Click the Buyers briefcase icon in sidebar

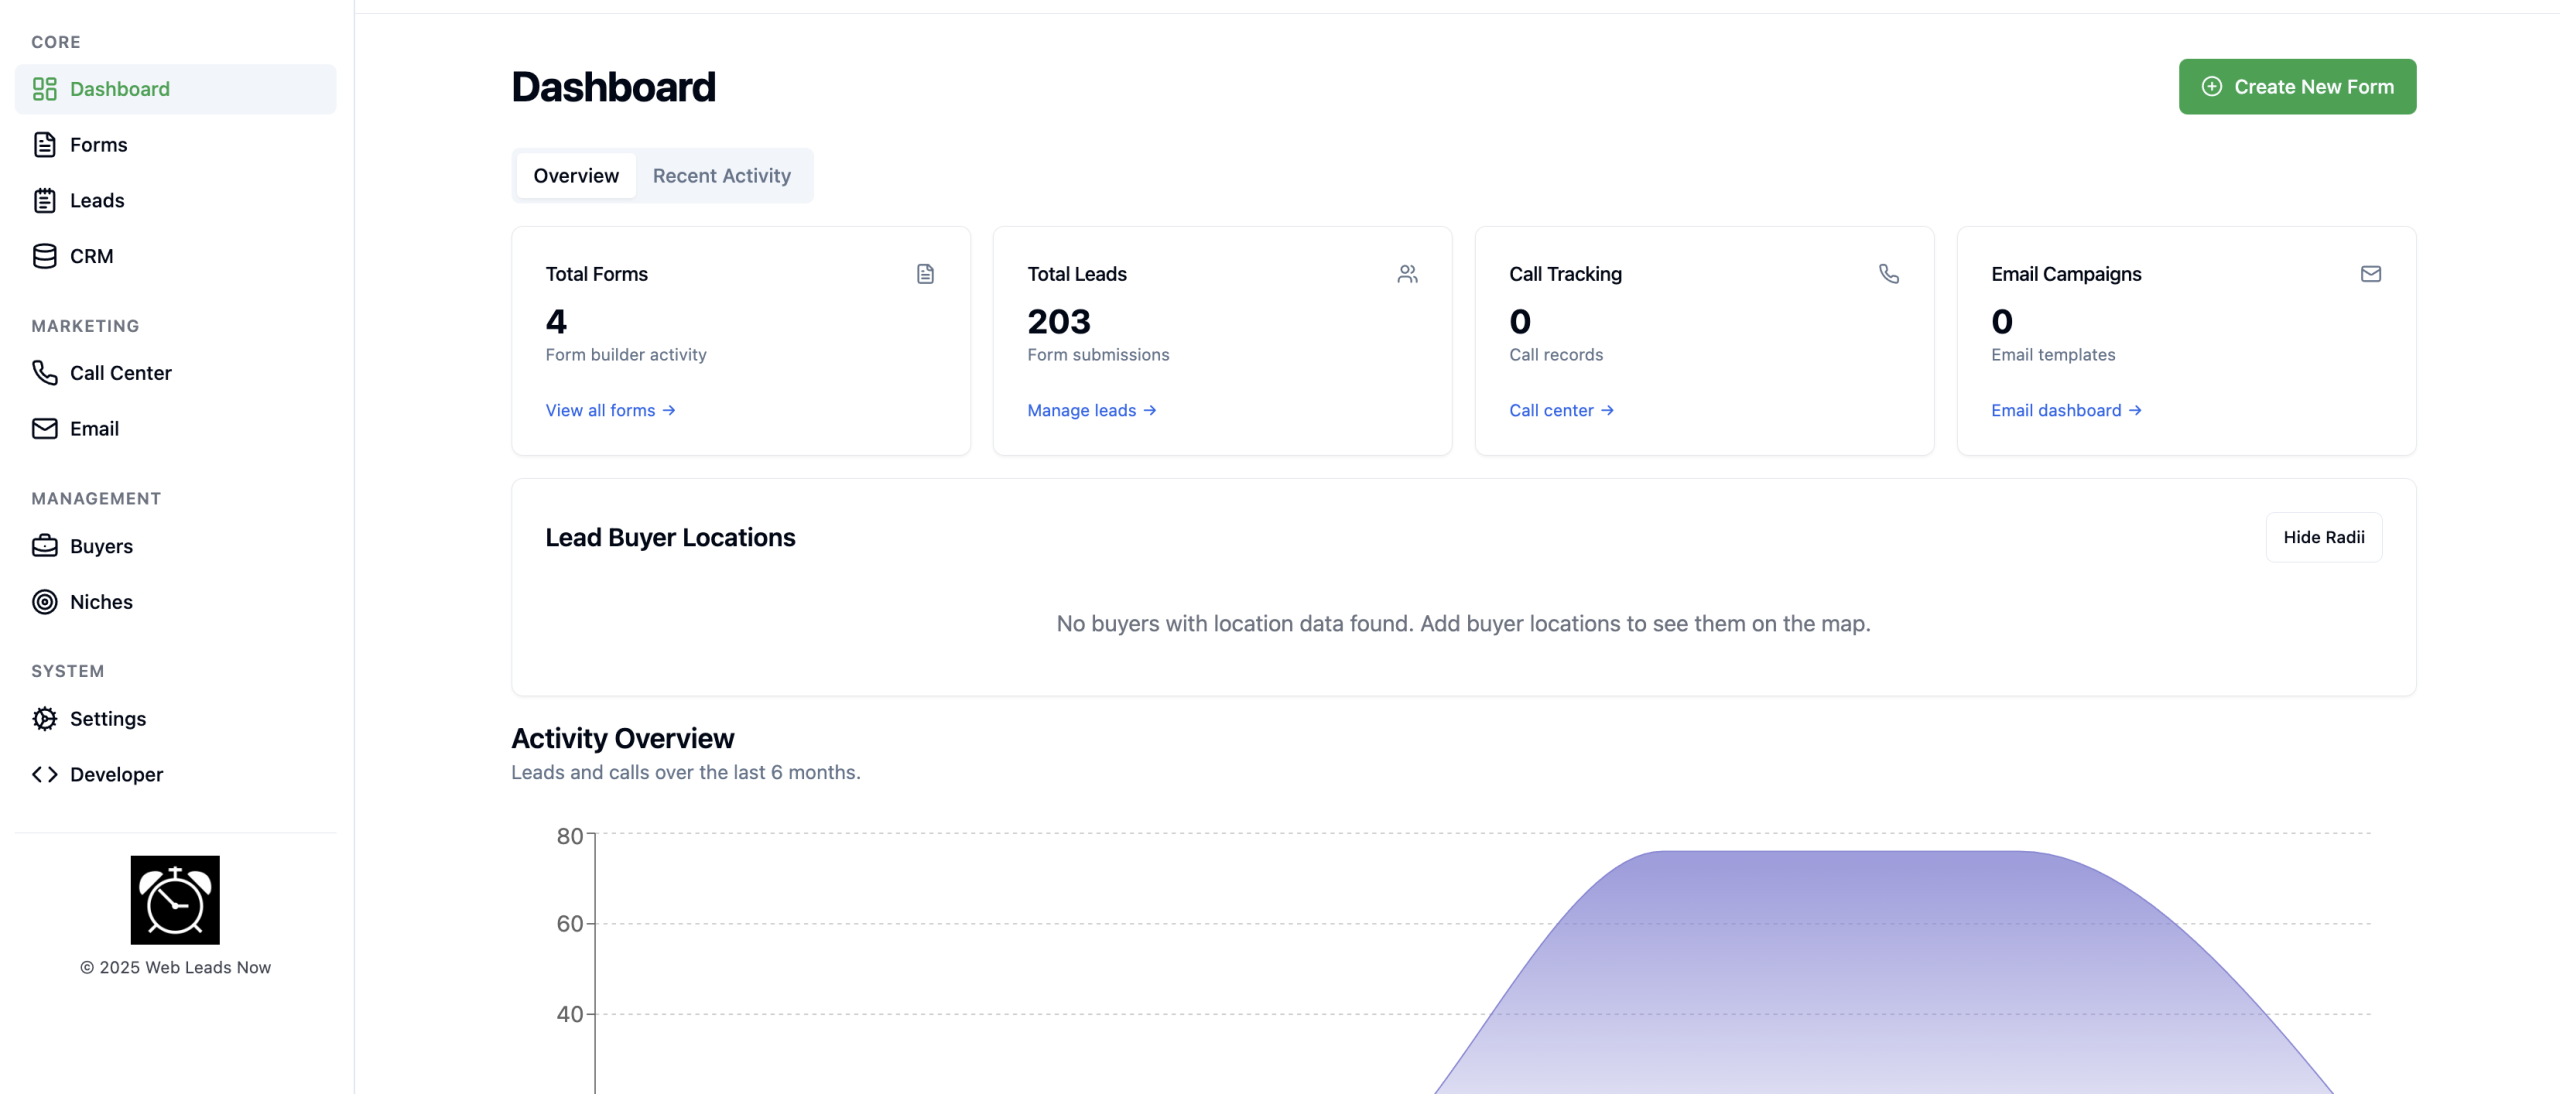point(44,546)
